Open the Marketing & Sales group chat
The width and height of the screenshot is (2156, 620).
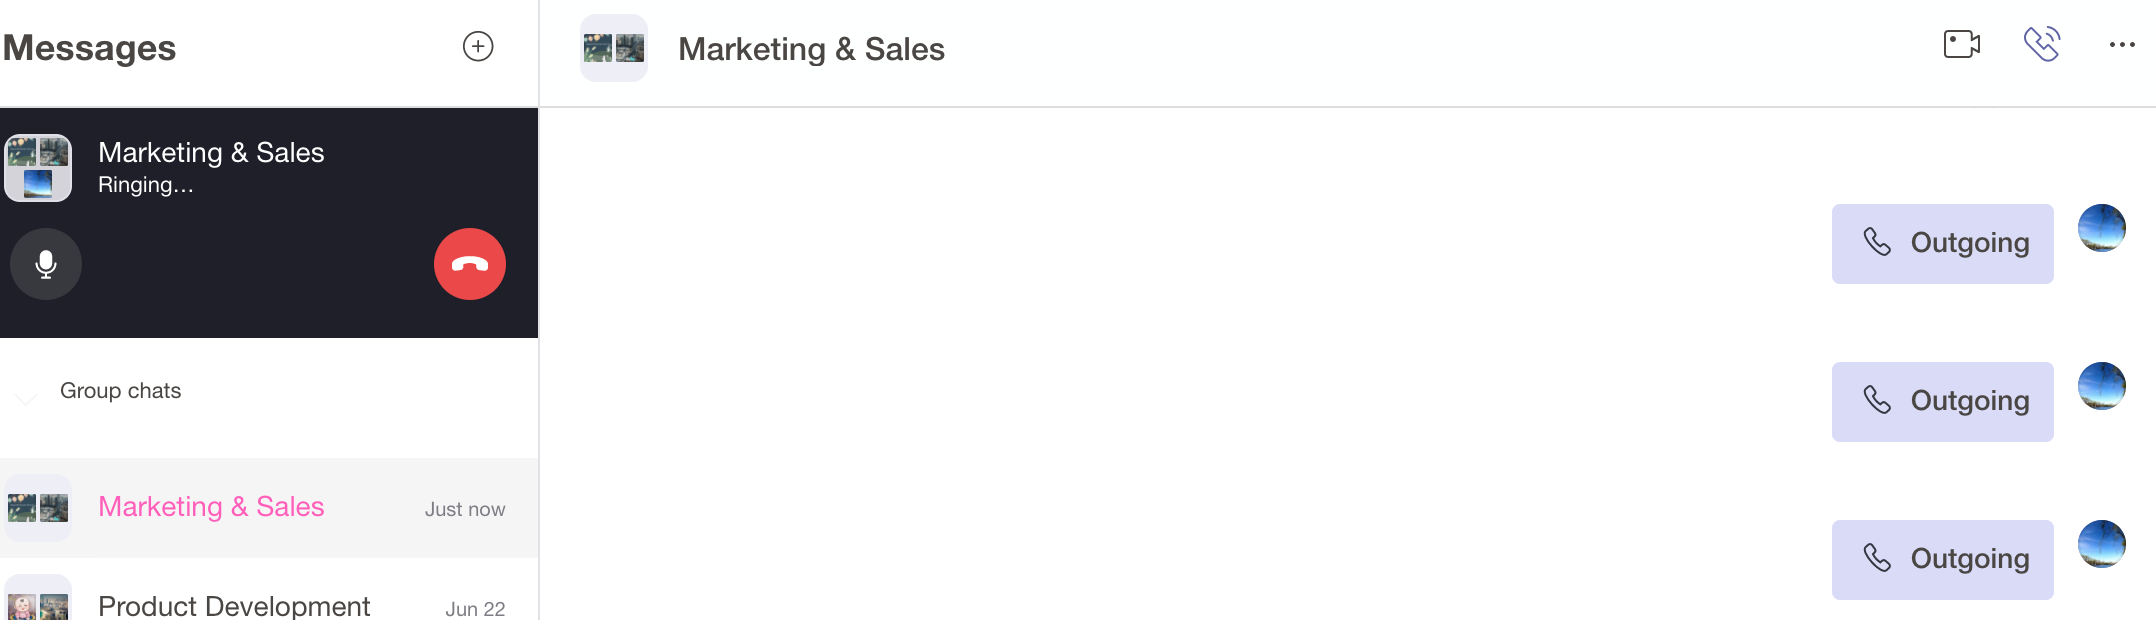[269, 508]
